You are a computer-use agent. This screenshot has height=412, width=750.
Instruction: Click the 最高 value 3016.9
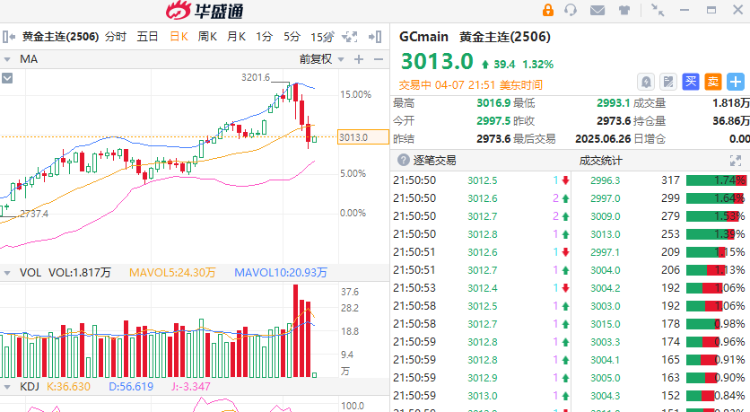click(x=493, y=103)
